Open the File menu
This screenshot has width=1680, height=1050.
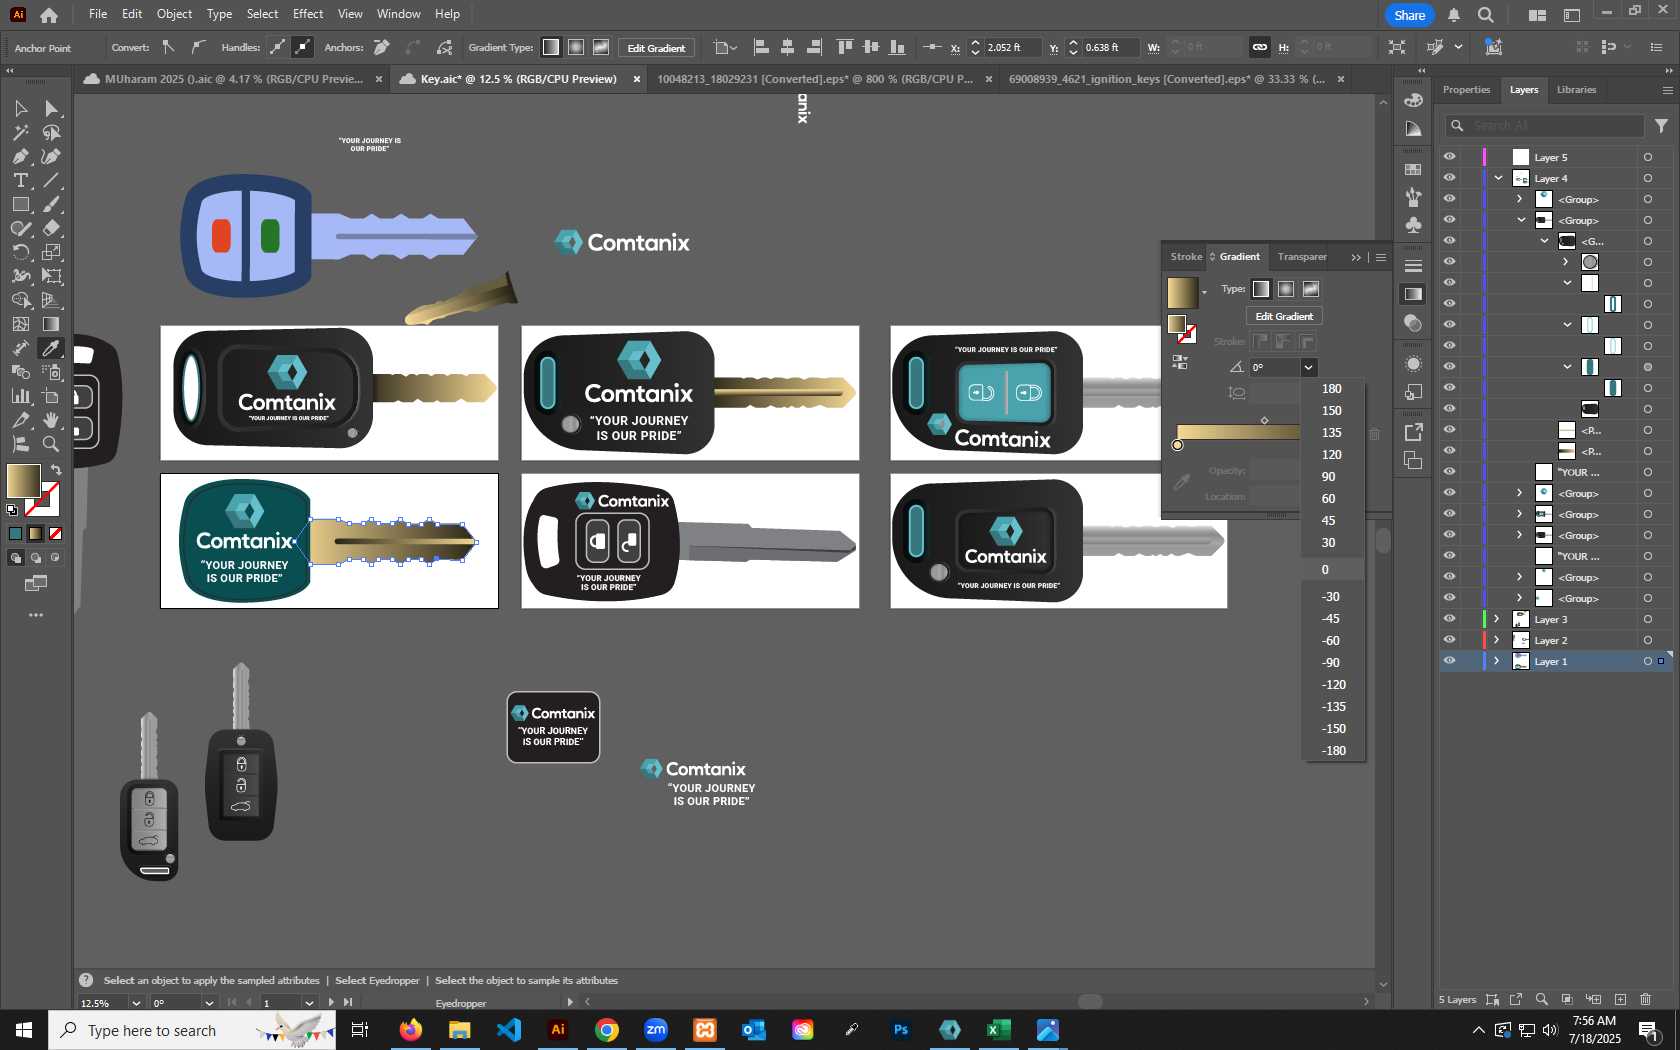pos(98,14)
